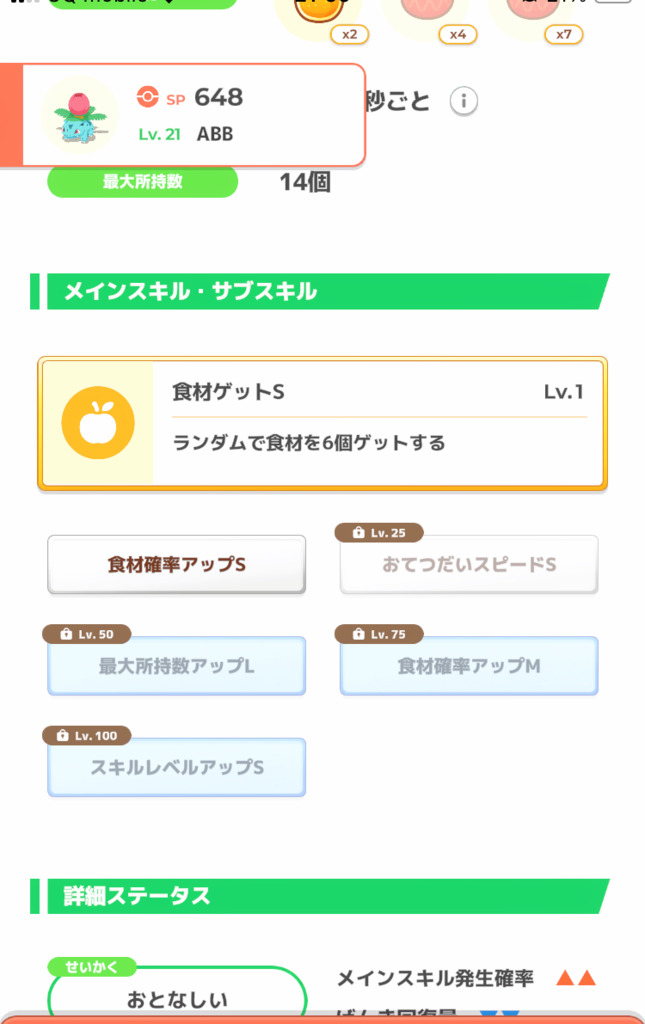The height and width of the screenshot is (1024, 645).
Task: Tap the red Poké Ball SP icon
Action: (x=148, y=97)
